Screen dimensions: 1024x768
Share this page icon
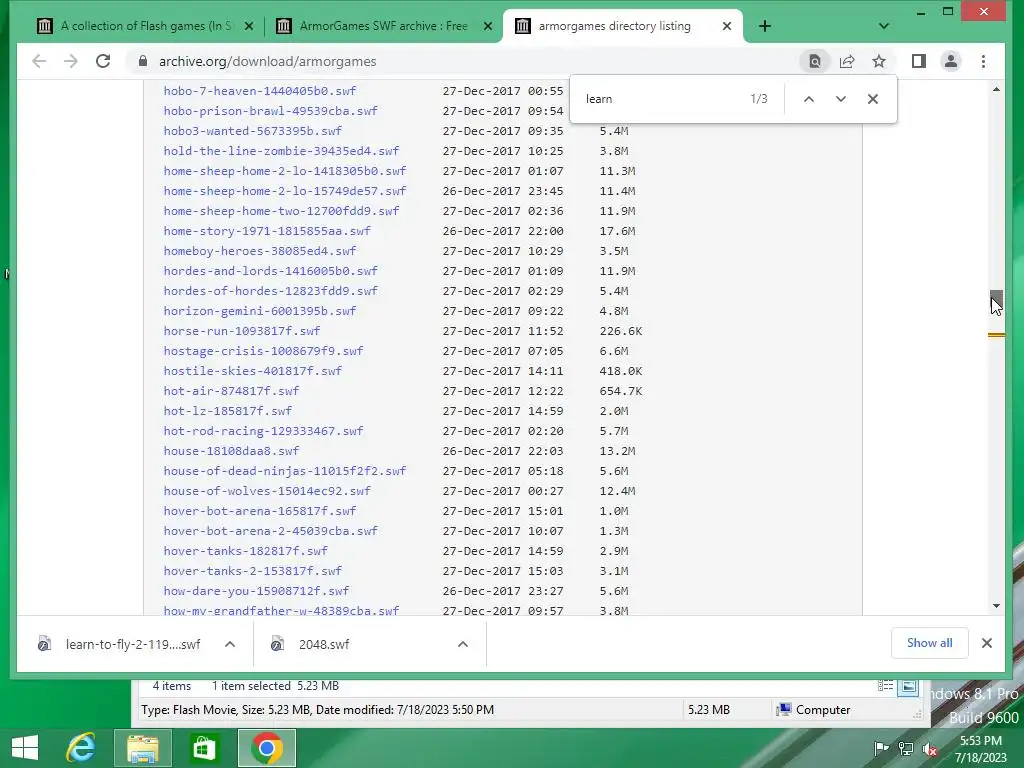(847, 61)
